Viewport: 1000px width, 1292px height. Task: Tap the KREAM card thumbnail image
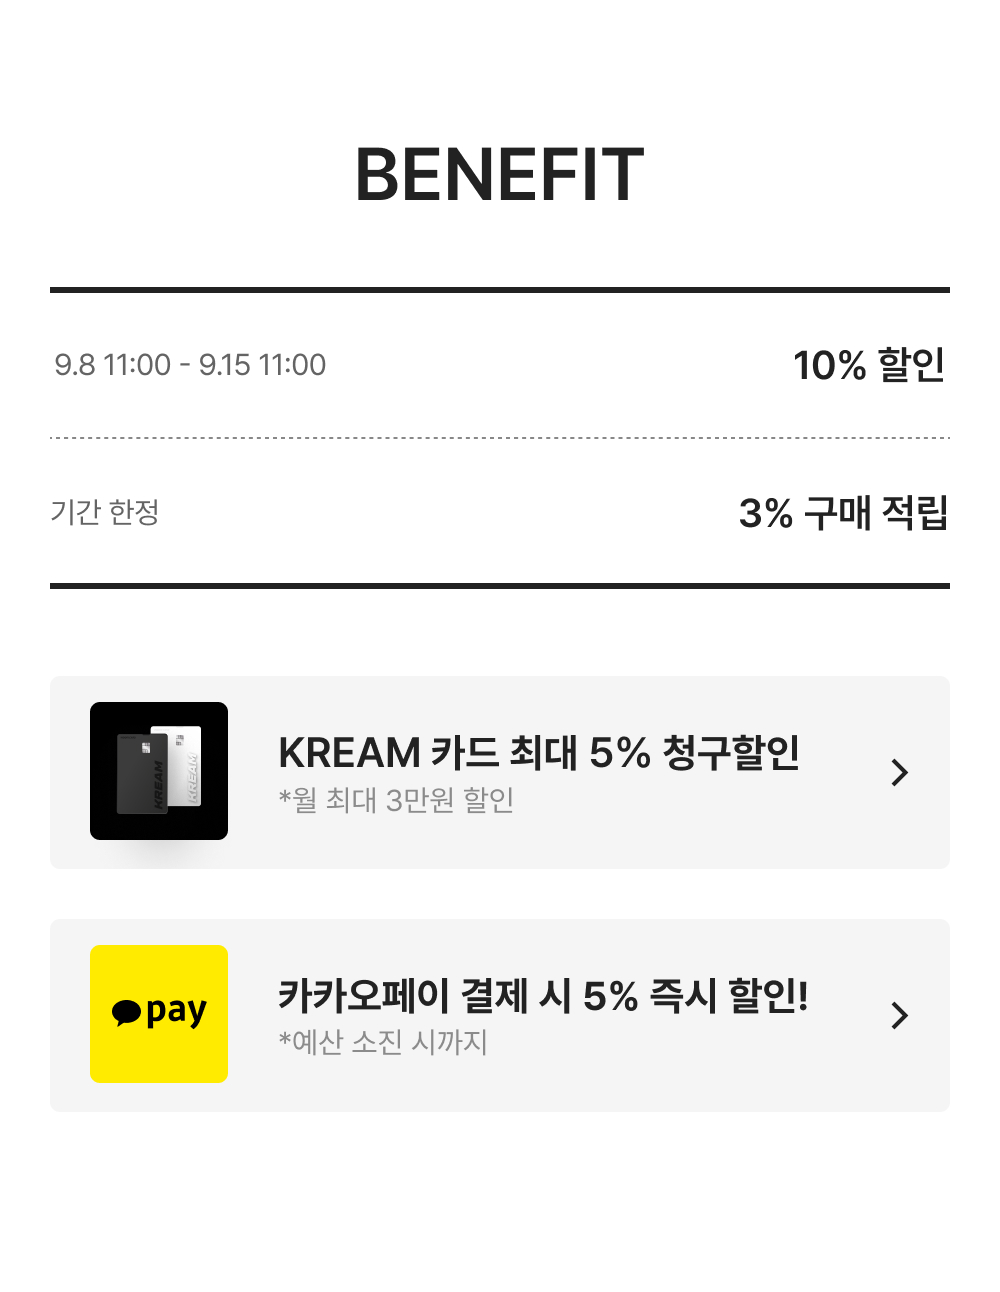[159, 770]
